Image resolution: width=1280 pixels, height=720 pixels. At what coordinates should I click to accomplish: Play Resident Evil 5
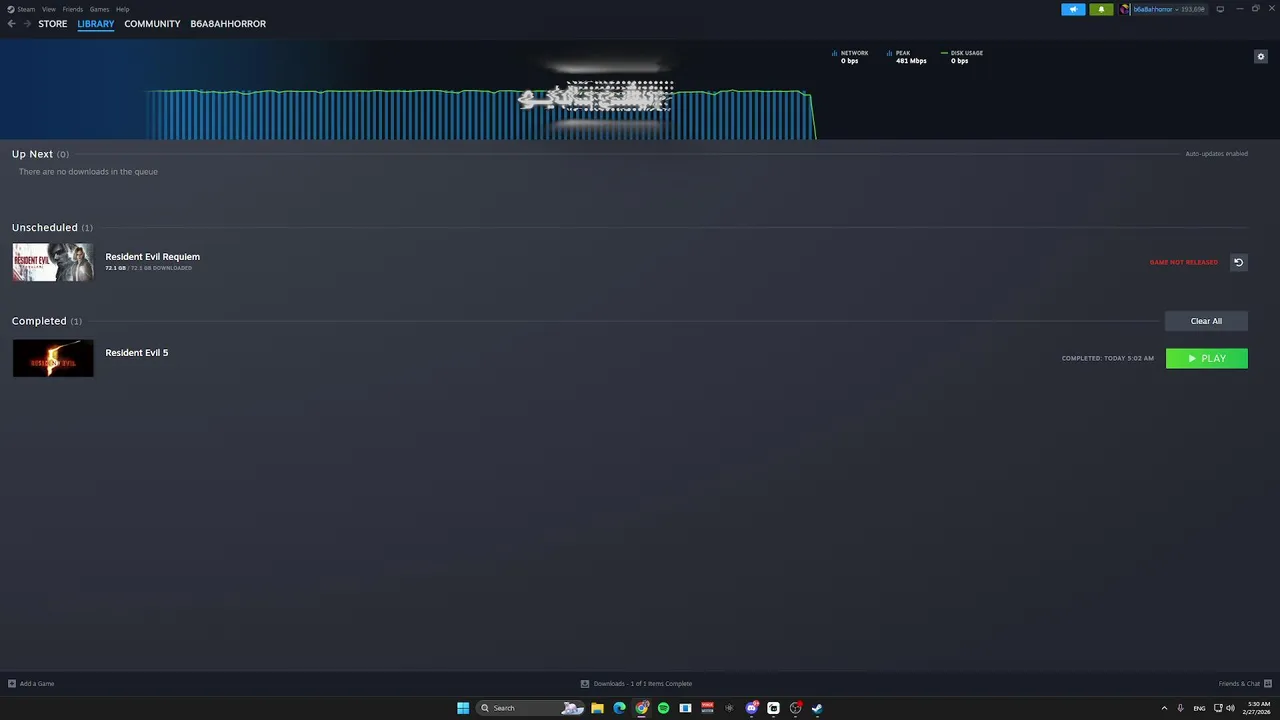(1207, 358)
